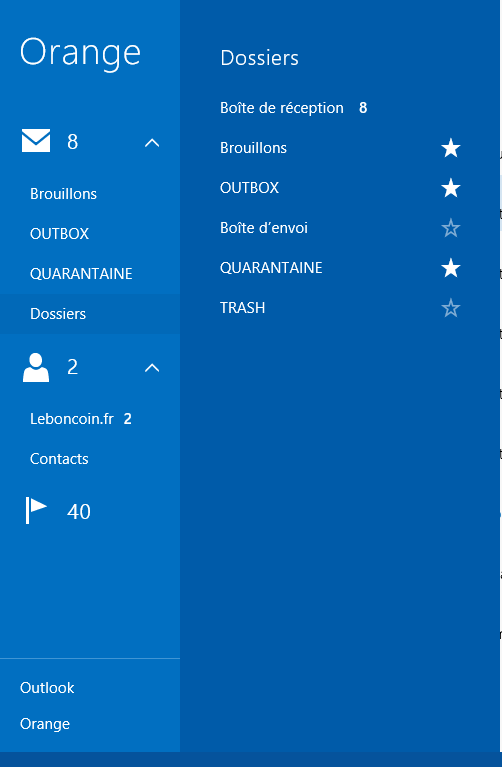Switch to the Outlook account
The width and height of the screenshot is (502, 767).
point(47,688)
